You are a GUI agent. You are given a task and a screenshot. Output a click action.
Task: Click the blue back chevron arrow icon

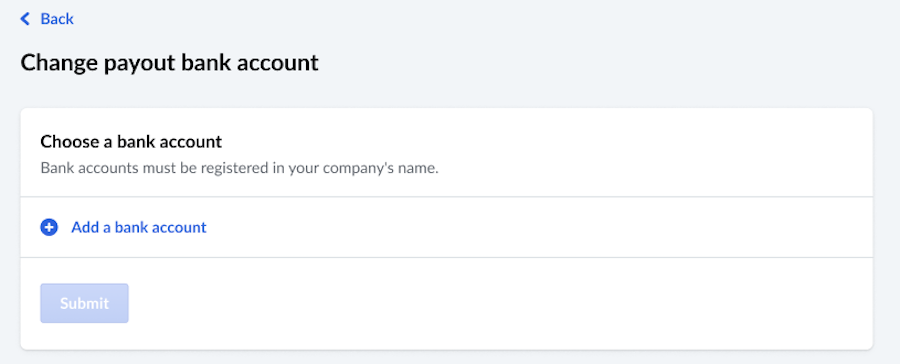[x=25, y=19]
